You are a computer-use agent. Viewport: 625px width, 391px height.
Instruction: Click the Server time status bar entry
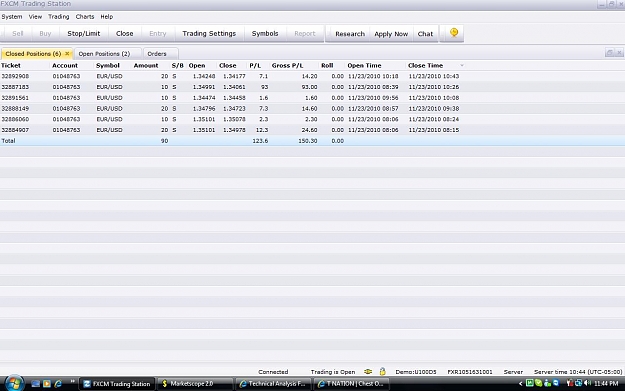[x=578, y=372]
